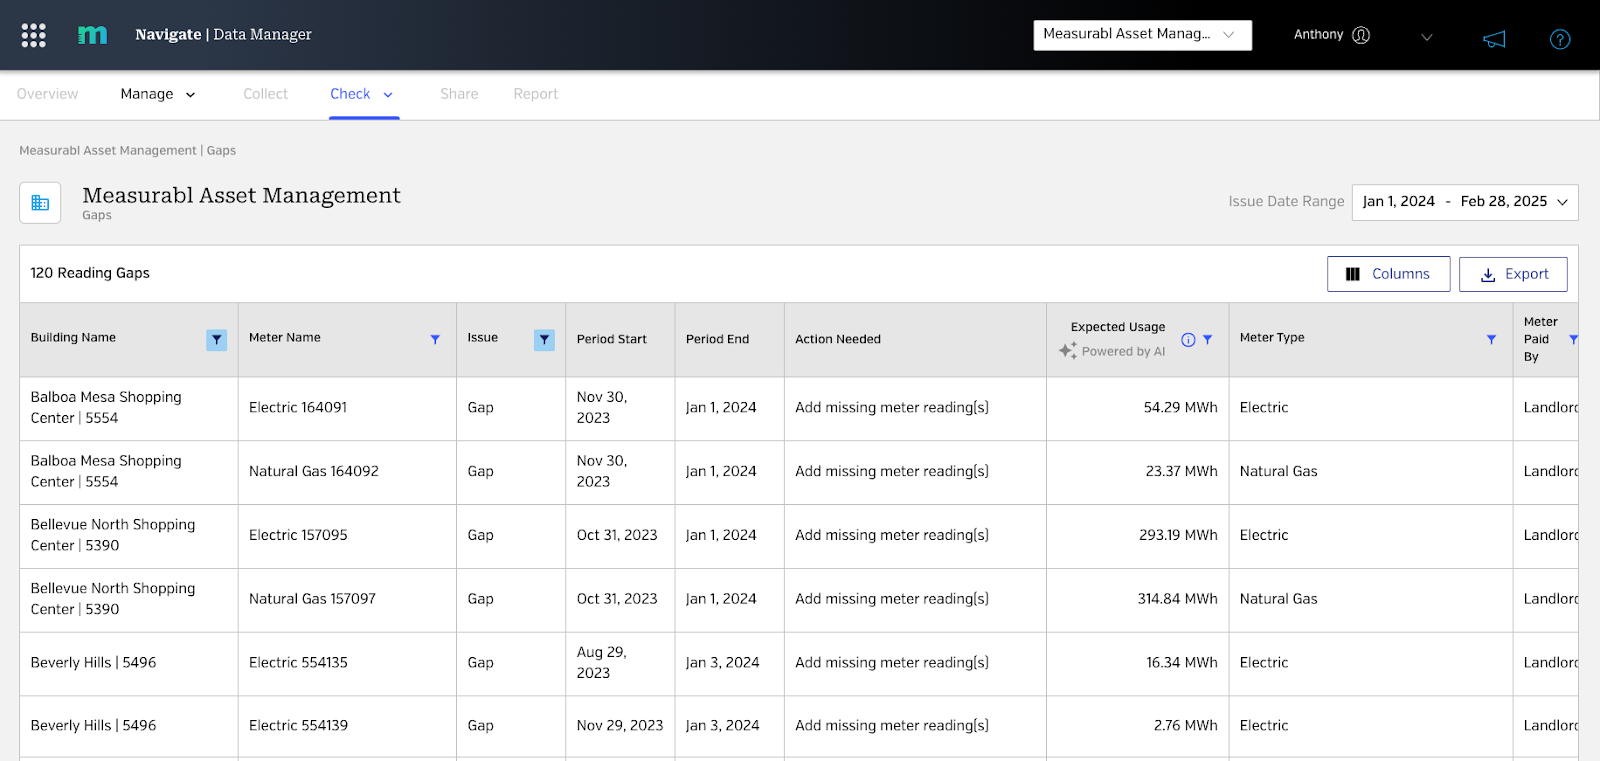This screenshot has height=761, width=1600.
Task: Click the 16.34 MWh expected usage value
Action: (1181, 663)
